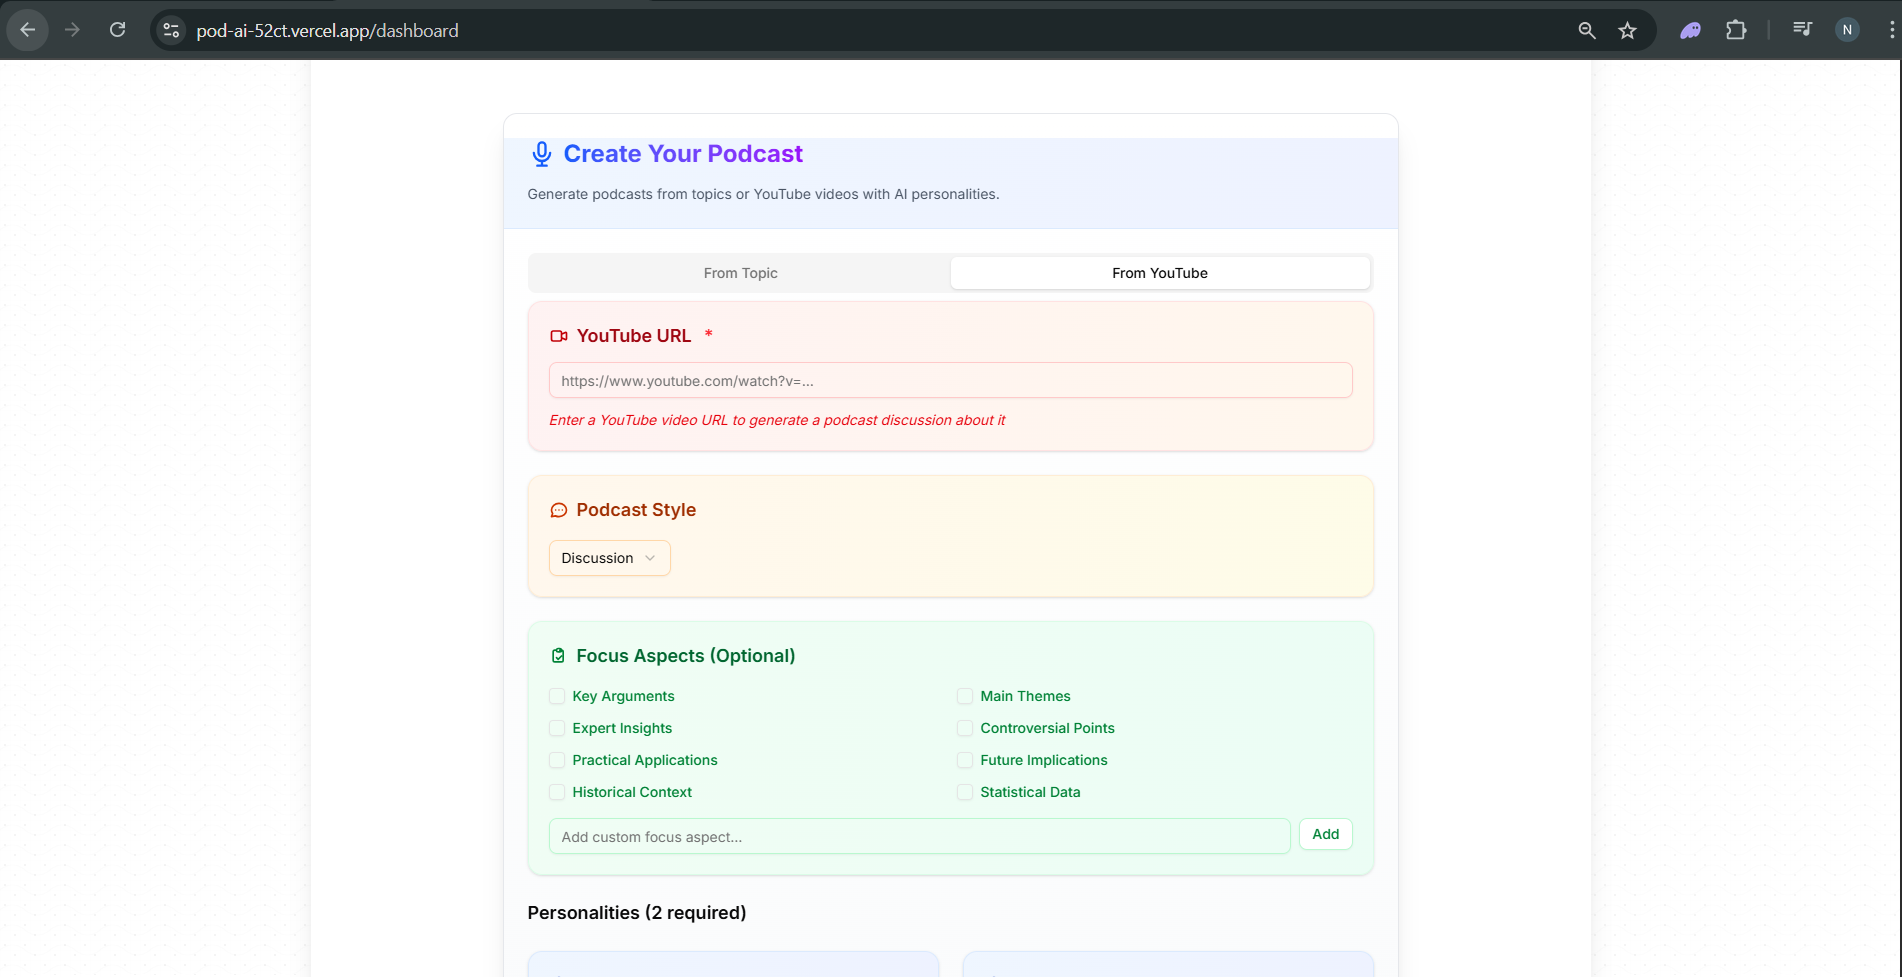Image resolution: width=1902 pixels, height=977 pixels.
Task: Click the Podcast Style title text
Action: [636, 510]
